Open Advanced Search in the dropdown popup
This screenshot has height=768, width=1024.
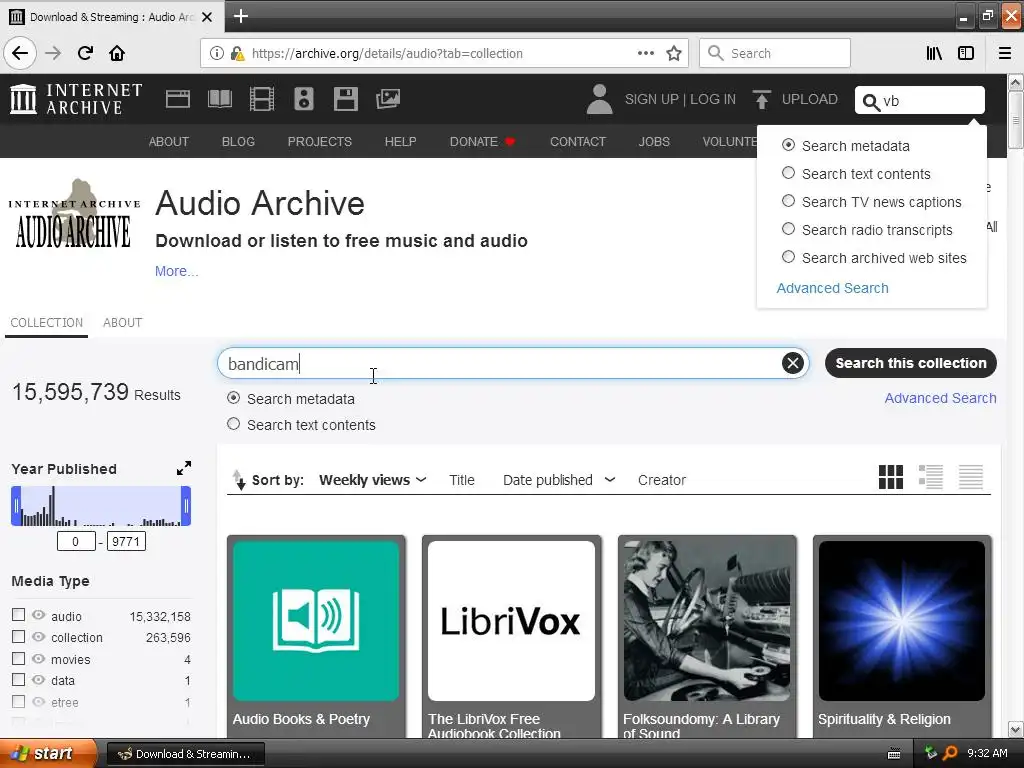(832, 288)
